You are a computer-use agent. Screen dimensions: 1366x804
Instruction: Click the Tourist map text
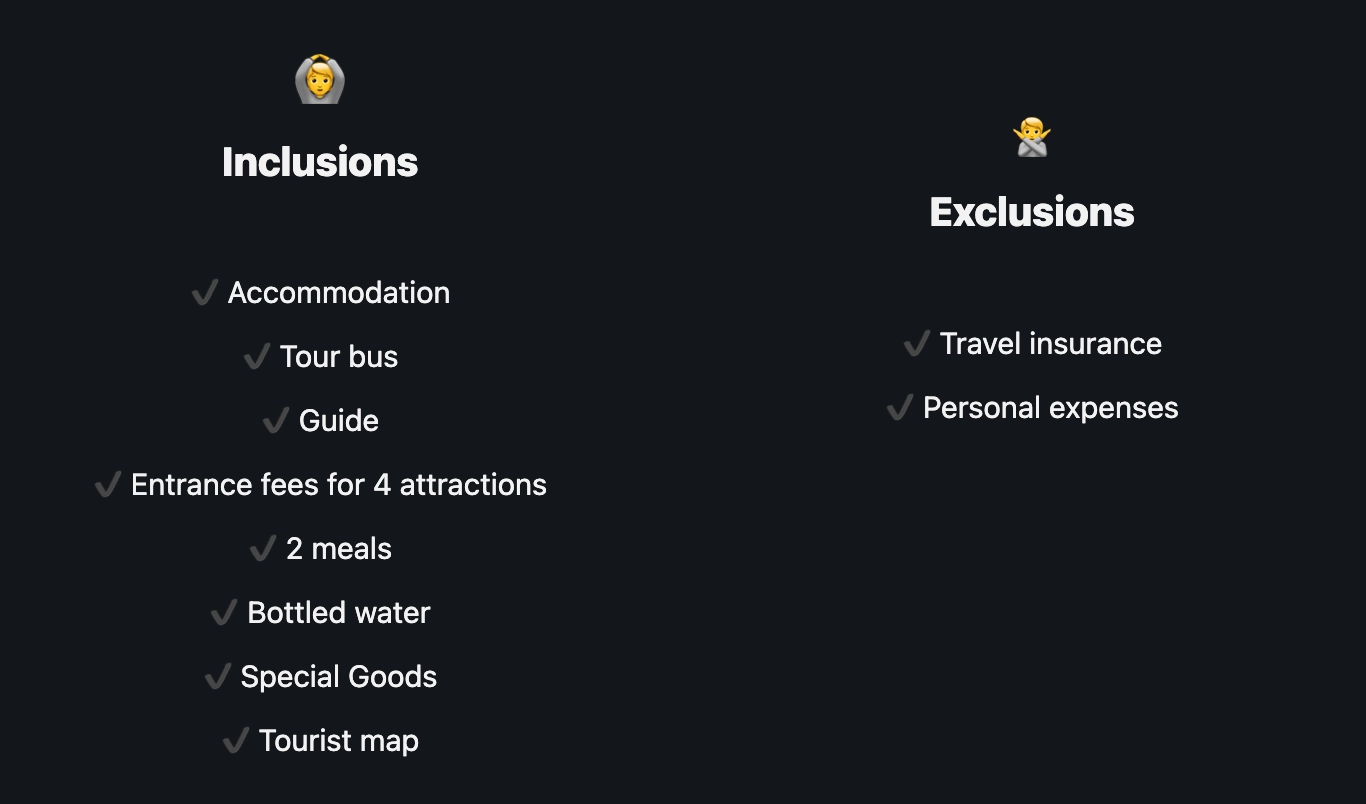click(339, 741)
